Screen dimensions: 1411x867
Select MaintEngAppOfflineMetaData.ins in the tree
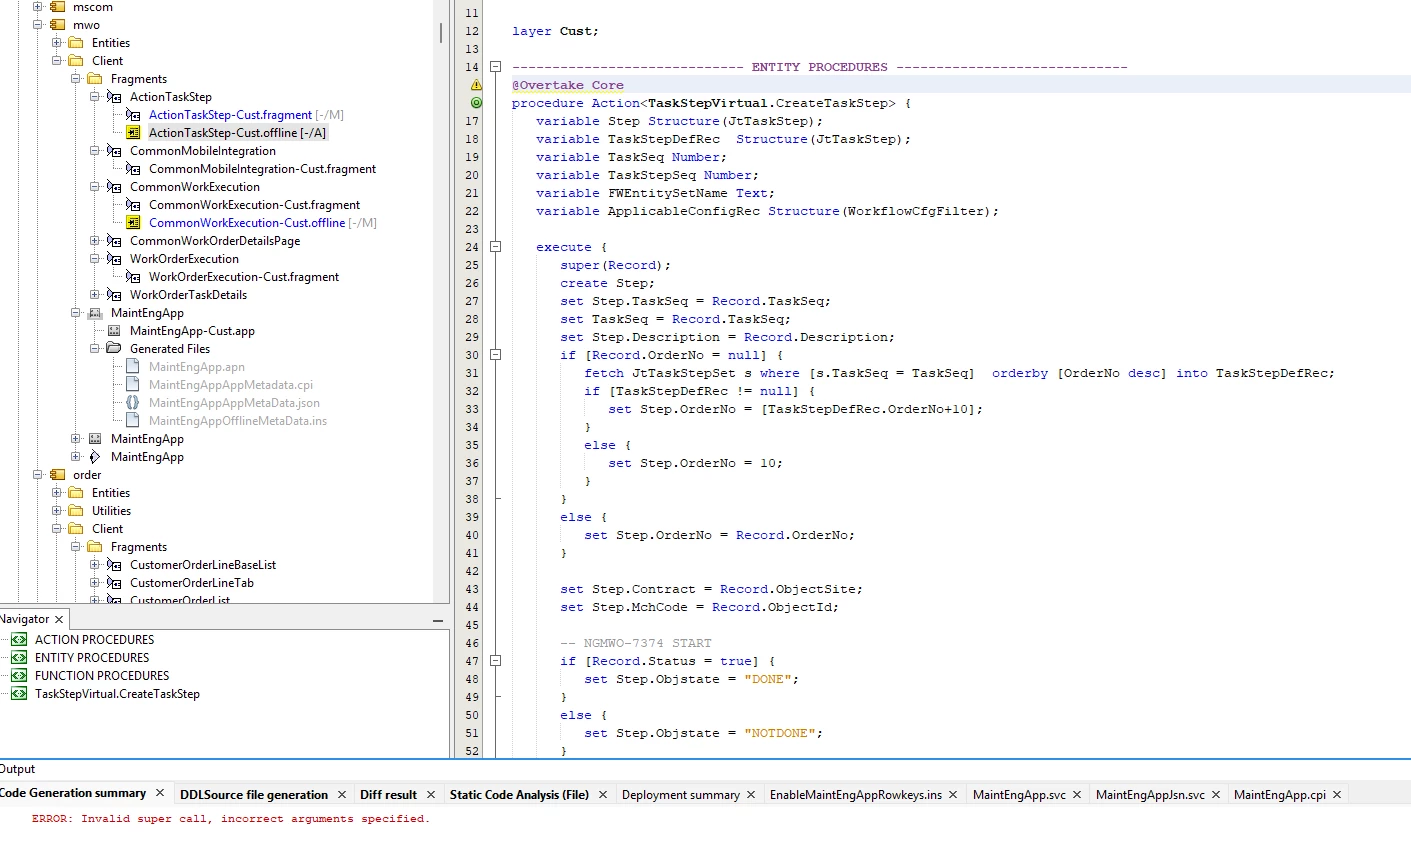tap(238, 421)
